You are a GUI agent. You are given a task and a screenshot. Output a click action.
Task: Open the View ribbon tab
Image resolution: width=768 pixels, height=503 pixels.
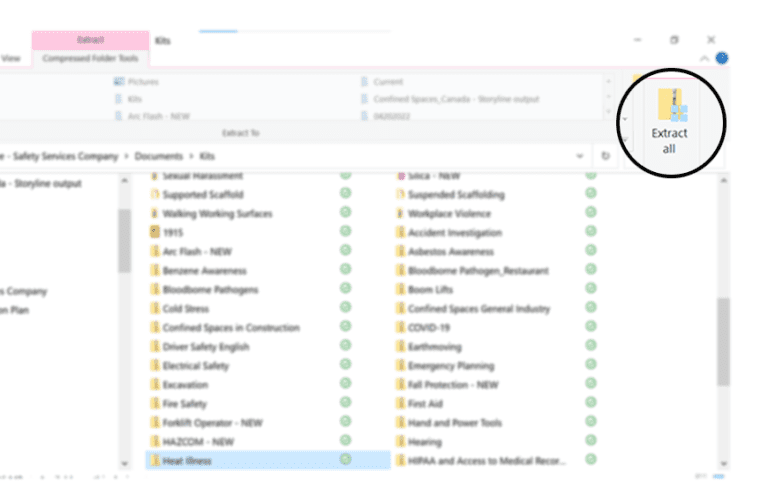click(12, 60)
